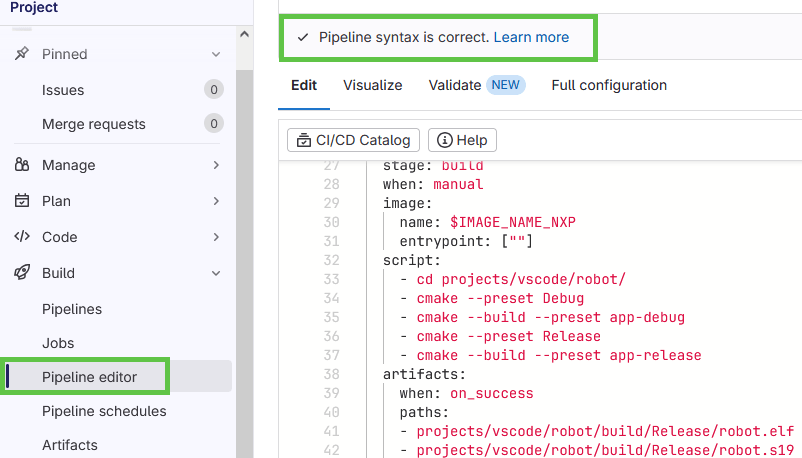Click the 'cd projects/vscode/robot/' line
This screenshot has width=802, height=458.
pos(513,279)
